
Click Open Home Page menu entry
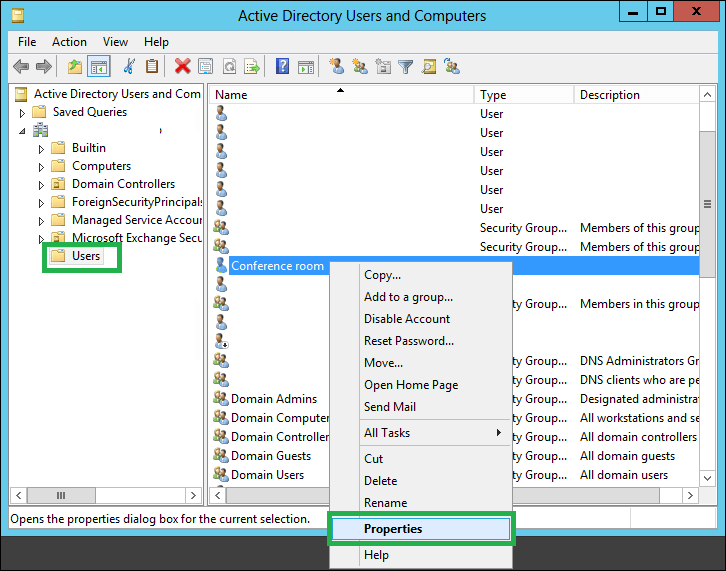(420, 384)
